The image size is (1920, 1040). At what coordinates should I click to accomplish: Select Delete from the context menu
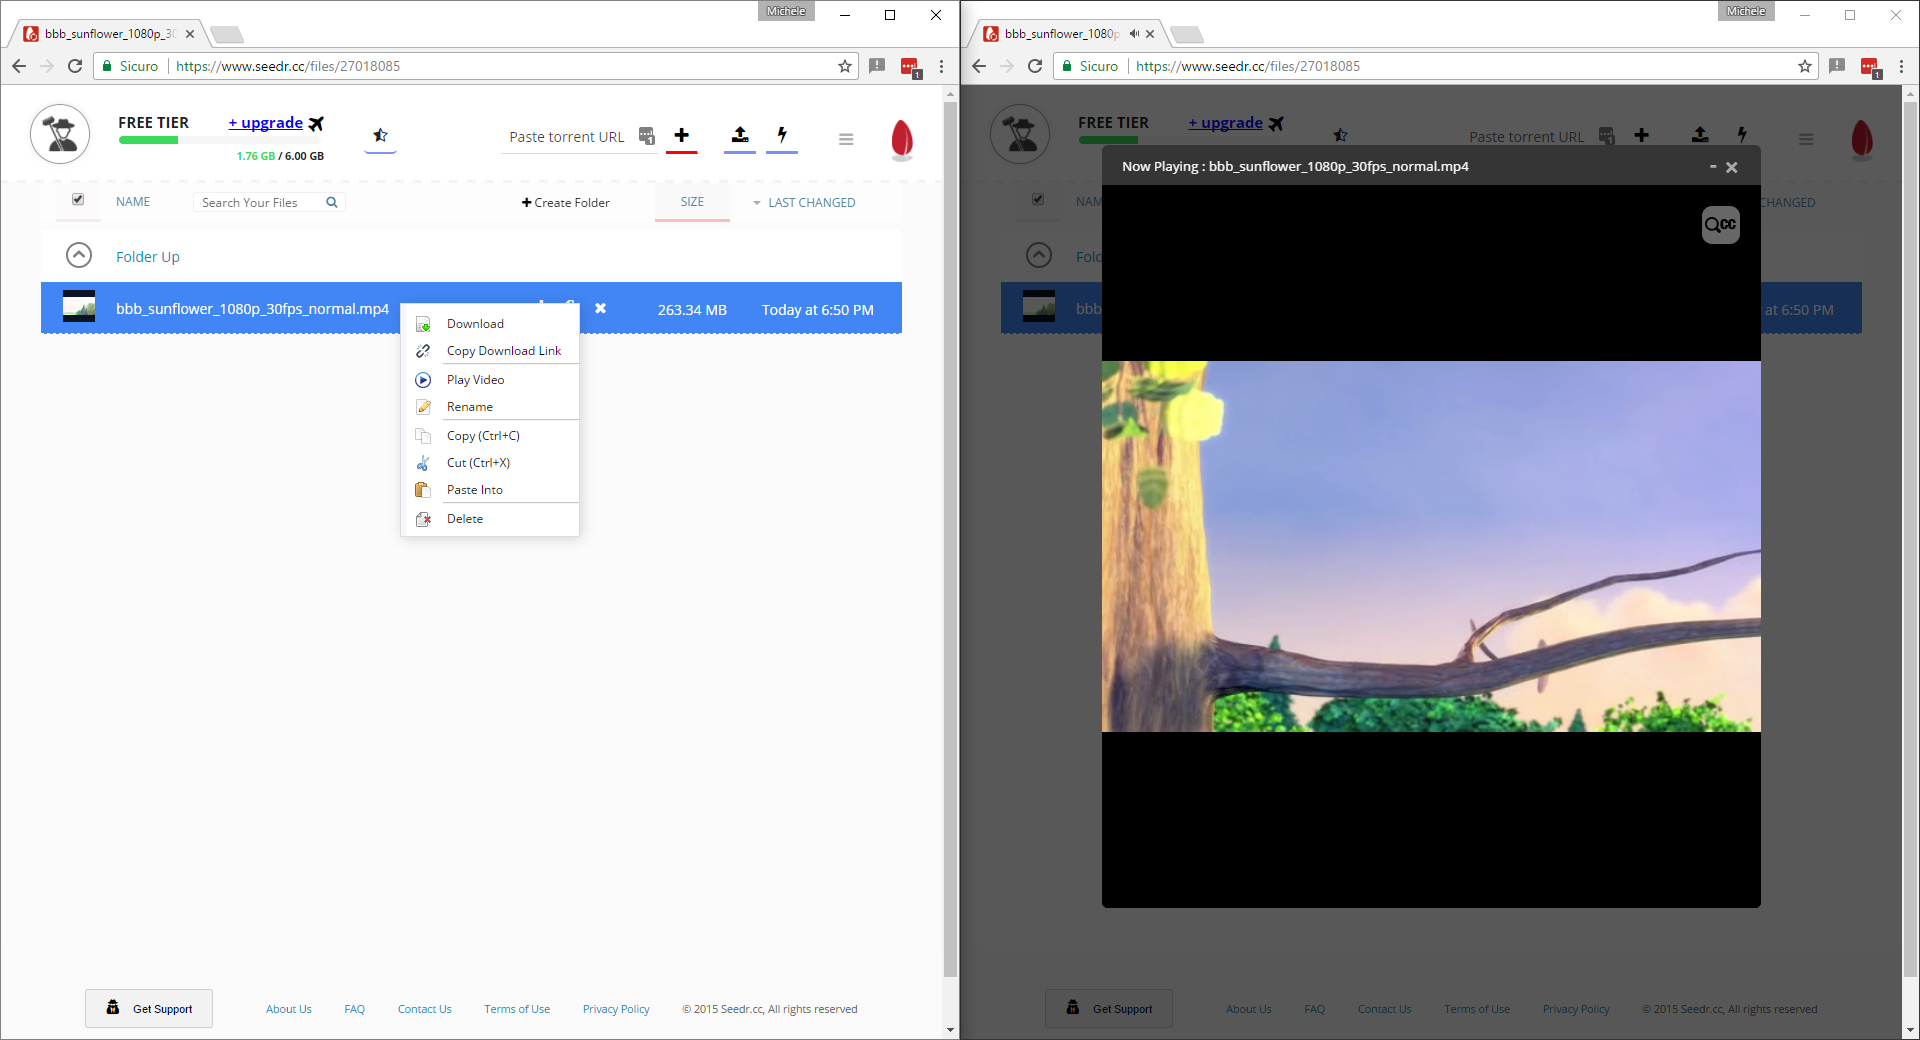coord(490,519)
